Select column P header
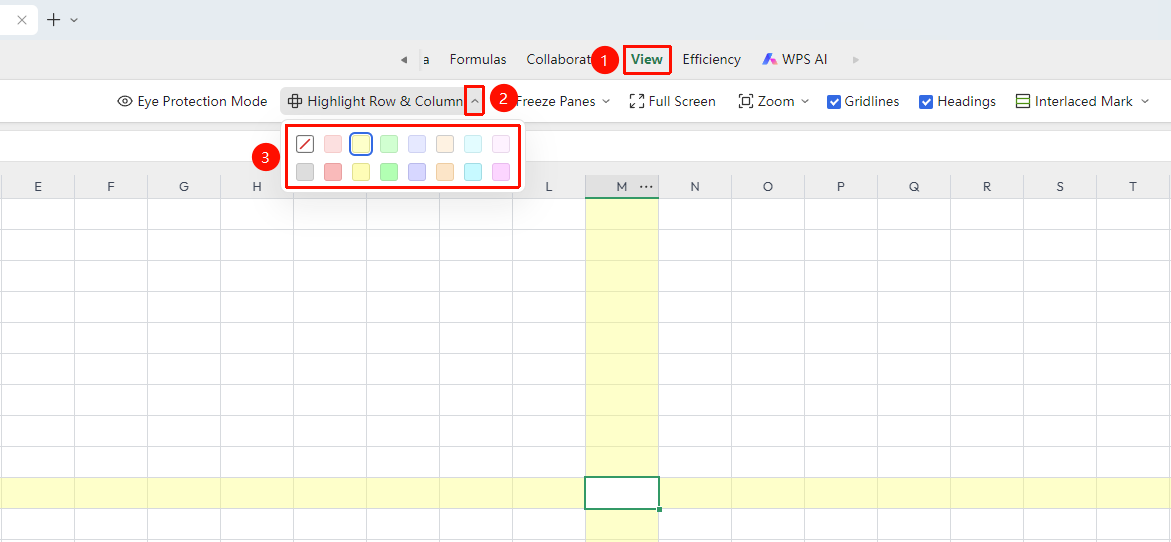 [x=841, y=187]
